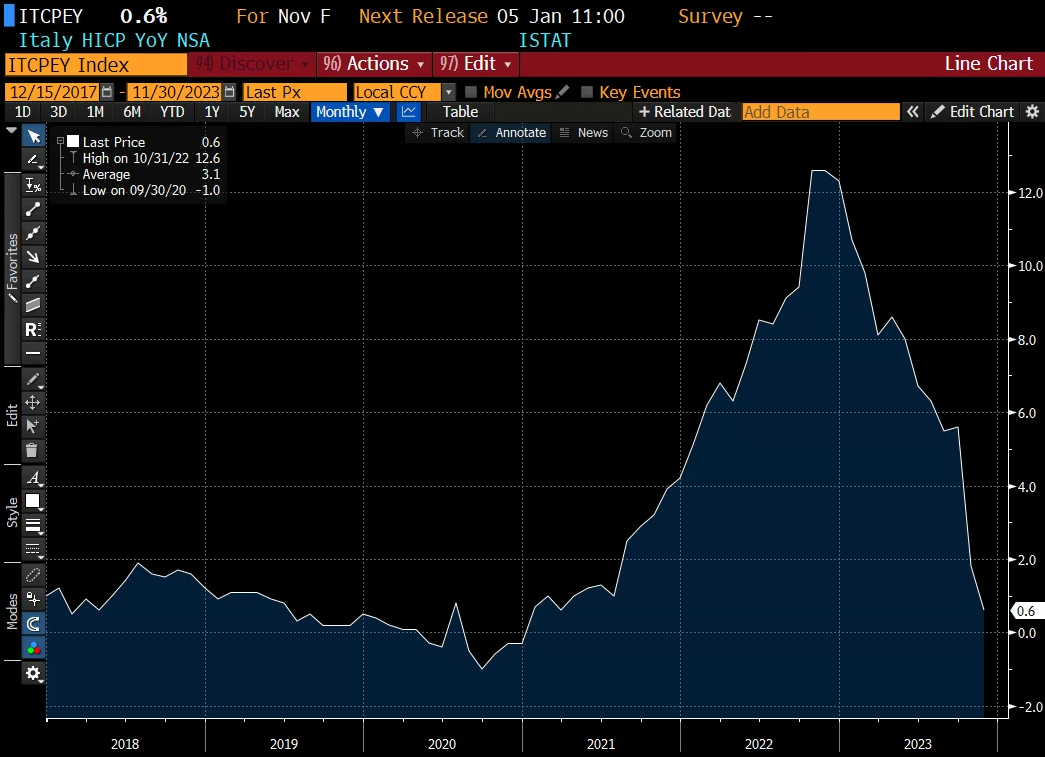Select the regression R tool
This screenshot has height=757, width=1045.
(x=33, y=329)
